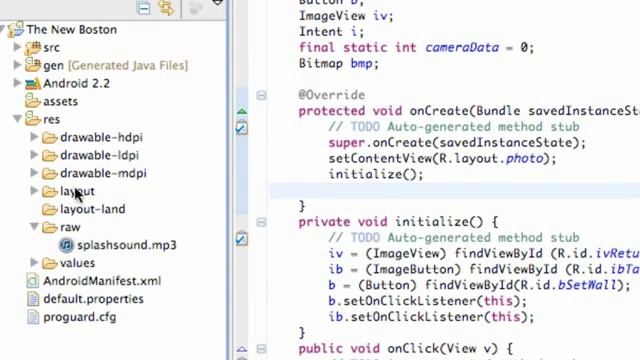Select the Android 2.2 label
This screenshot has width=640, height=360.
tap(77, 84)
